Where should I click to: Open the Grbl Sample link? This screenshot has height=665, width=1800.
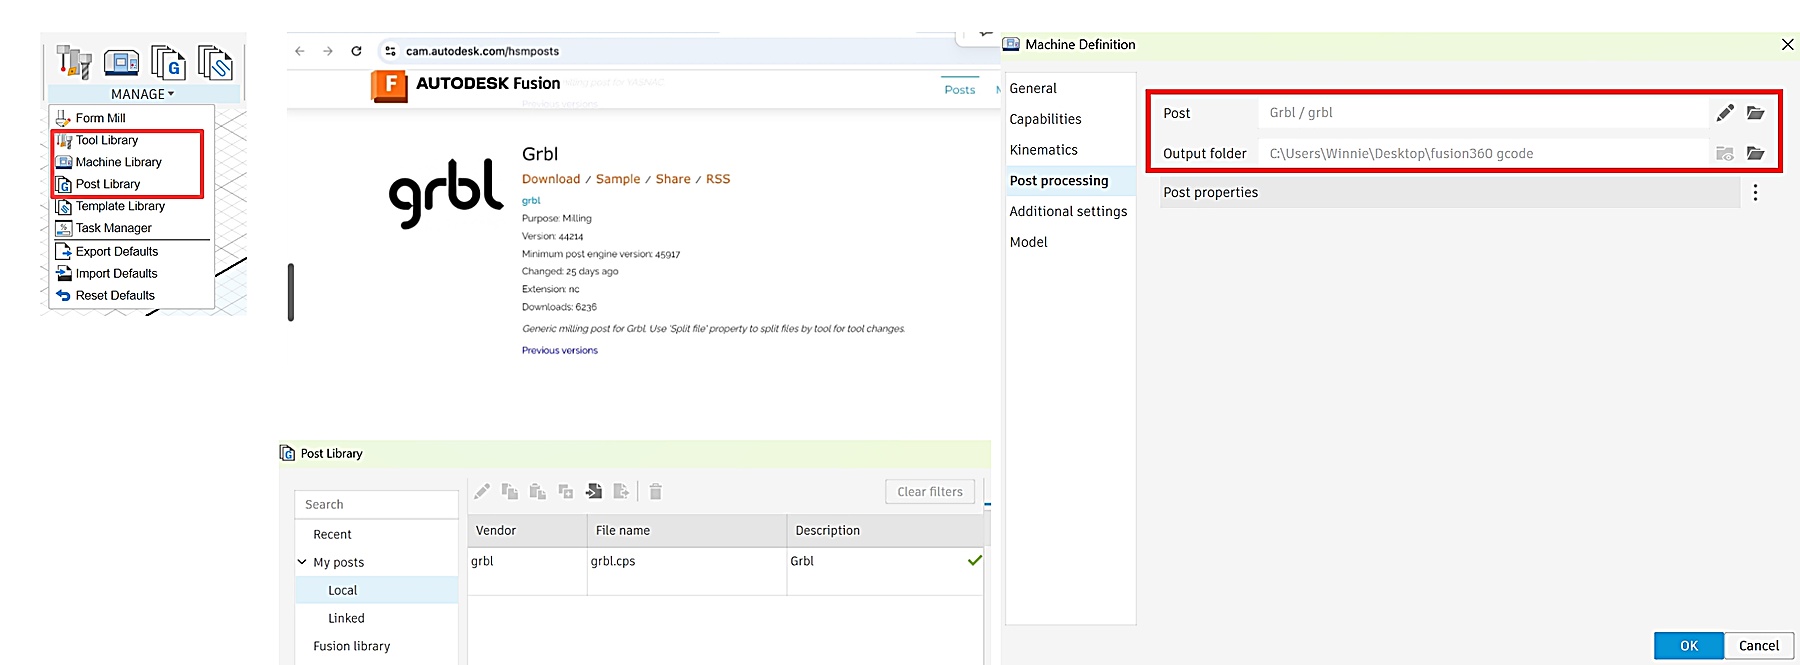pos(618,179)
